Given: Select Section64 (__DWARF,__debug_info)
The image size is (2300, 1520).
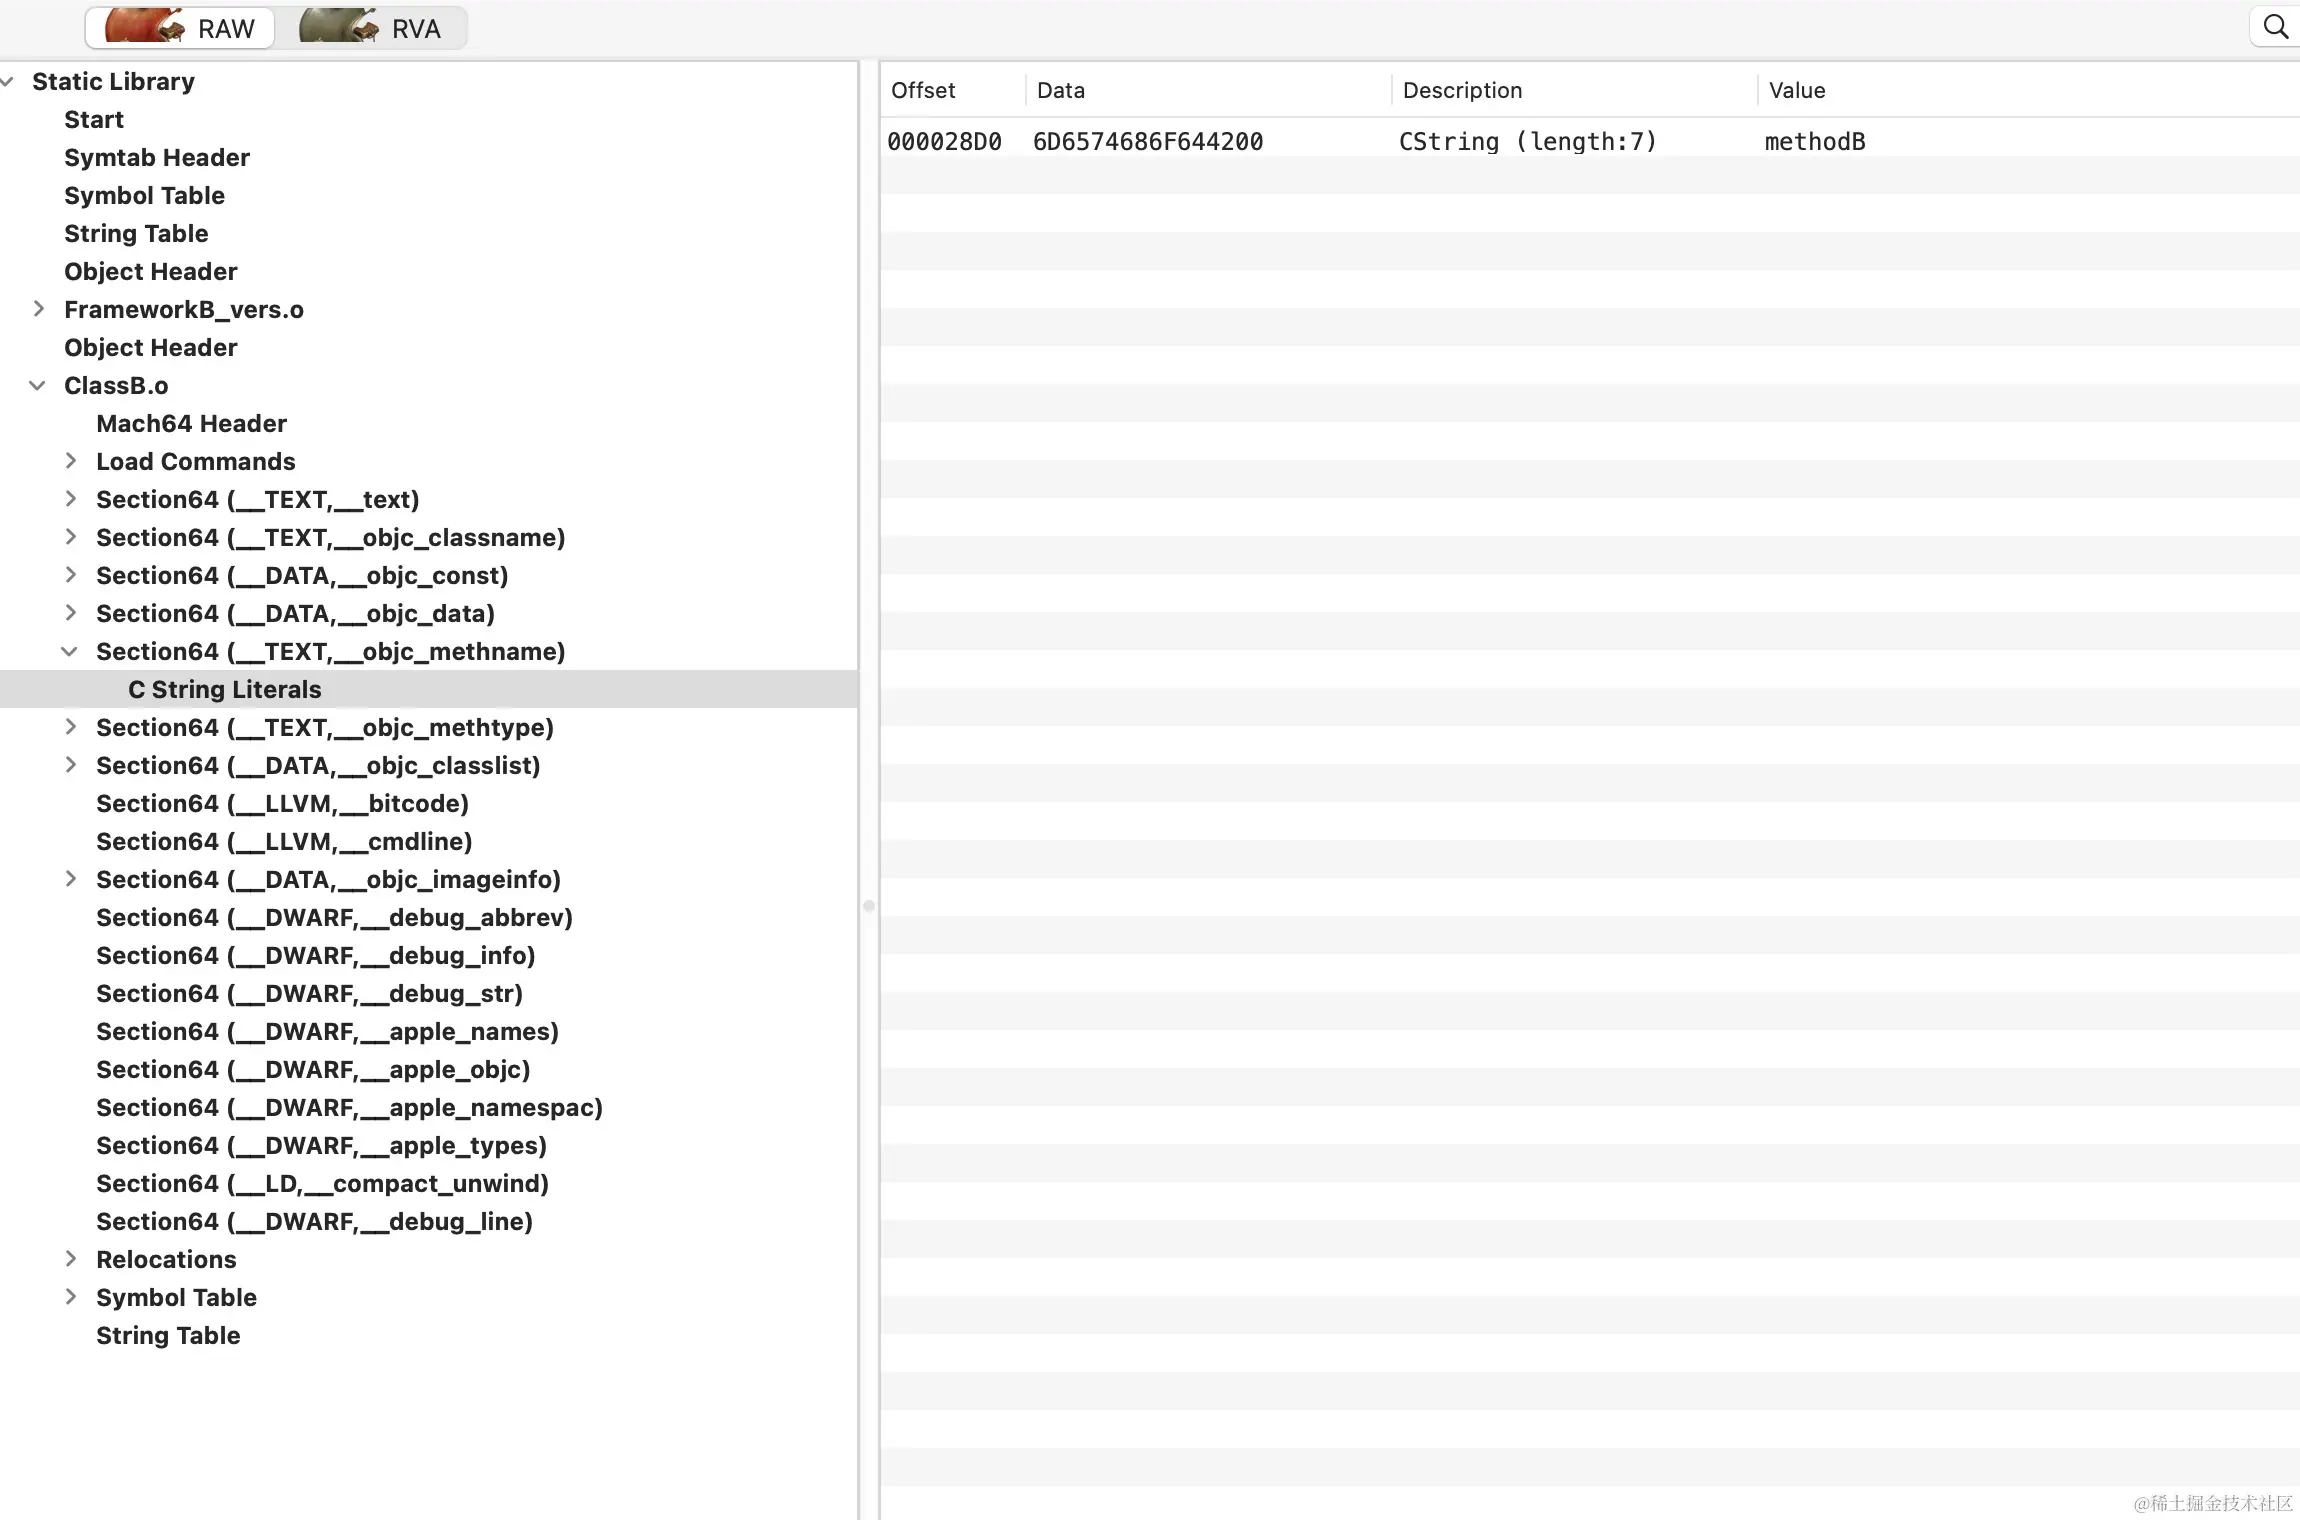Looking at the screenshot, I should [316, 955].
